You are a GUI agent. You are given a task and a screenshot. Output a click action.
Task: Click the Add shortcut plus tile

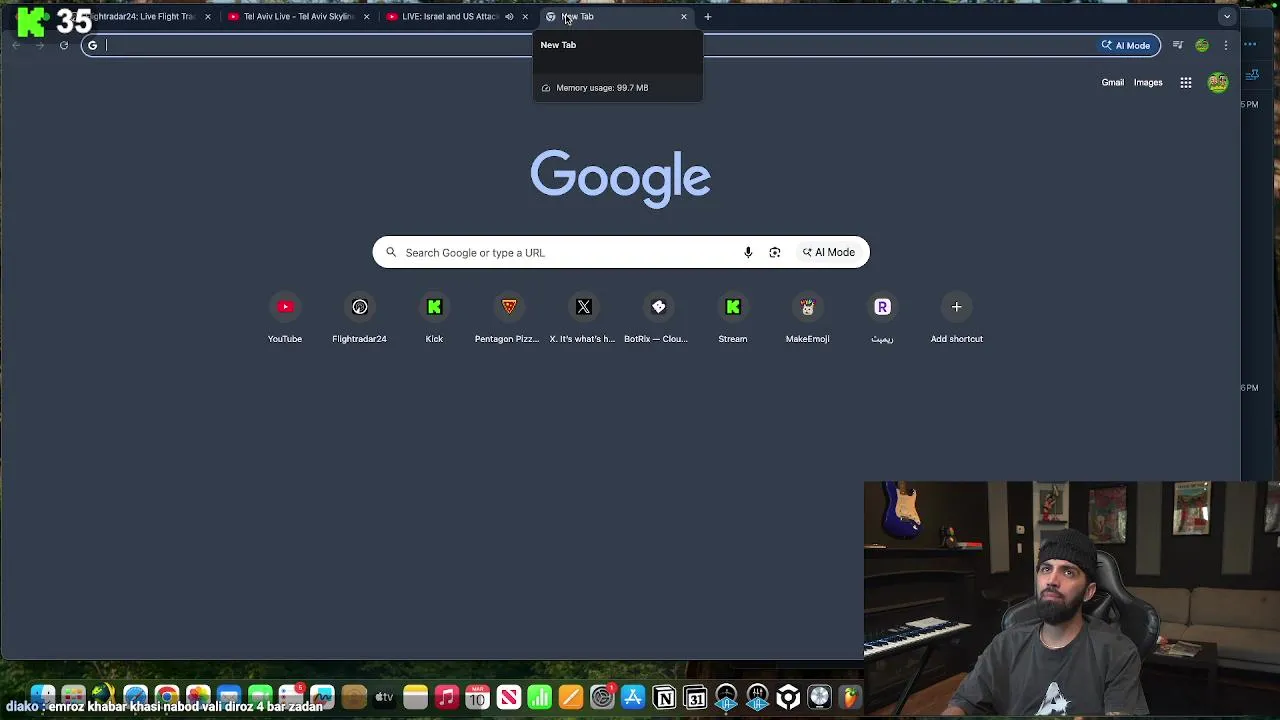[x=956, y=307]
